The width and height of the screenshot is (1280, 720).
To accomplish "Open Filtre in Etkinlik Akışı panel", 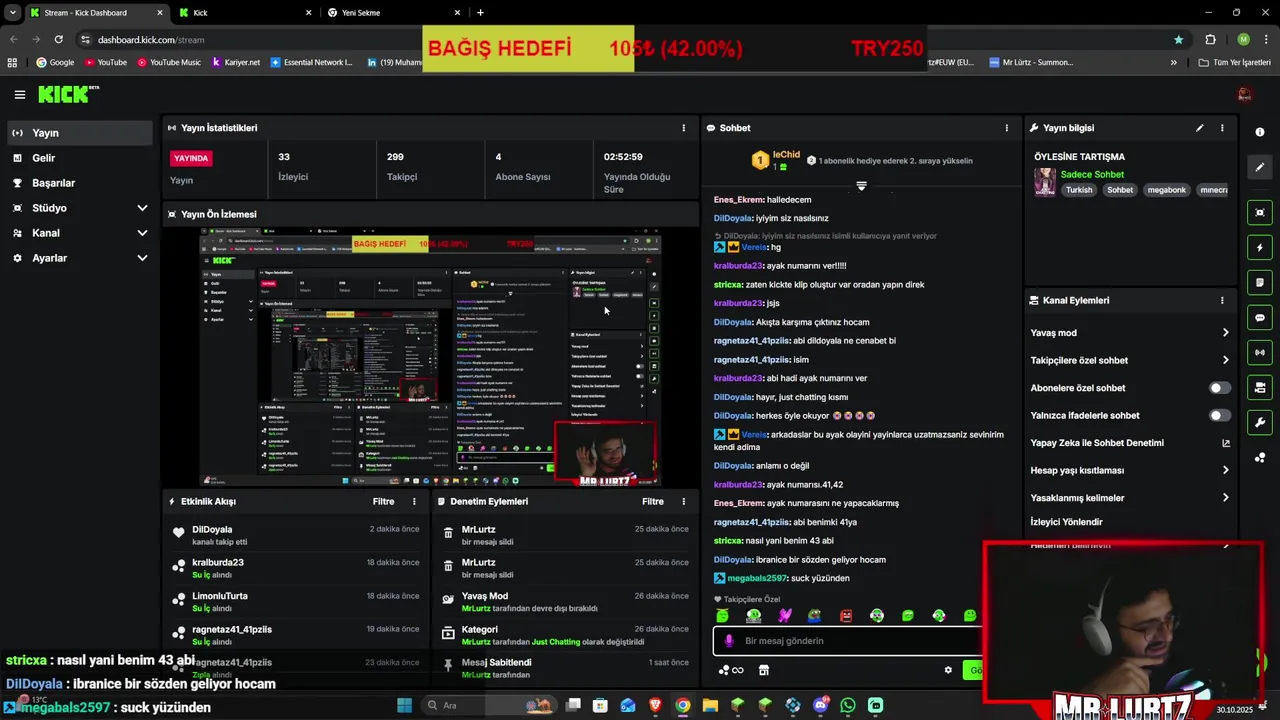I will pyautogui.click(x=383, y=502).
